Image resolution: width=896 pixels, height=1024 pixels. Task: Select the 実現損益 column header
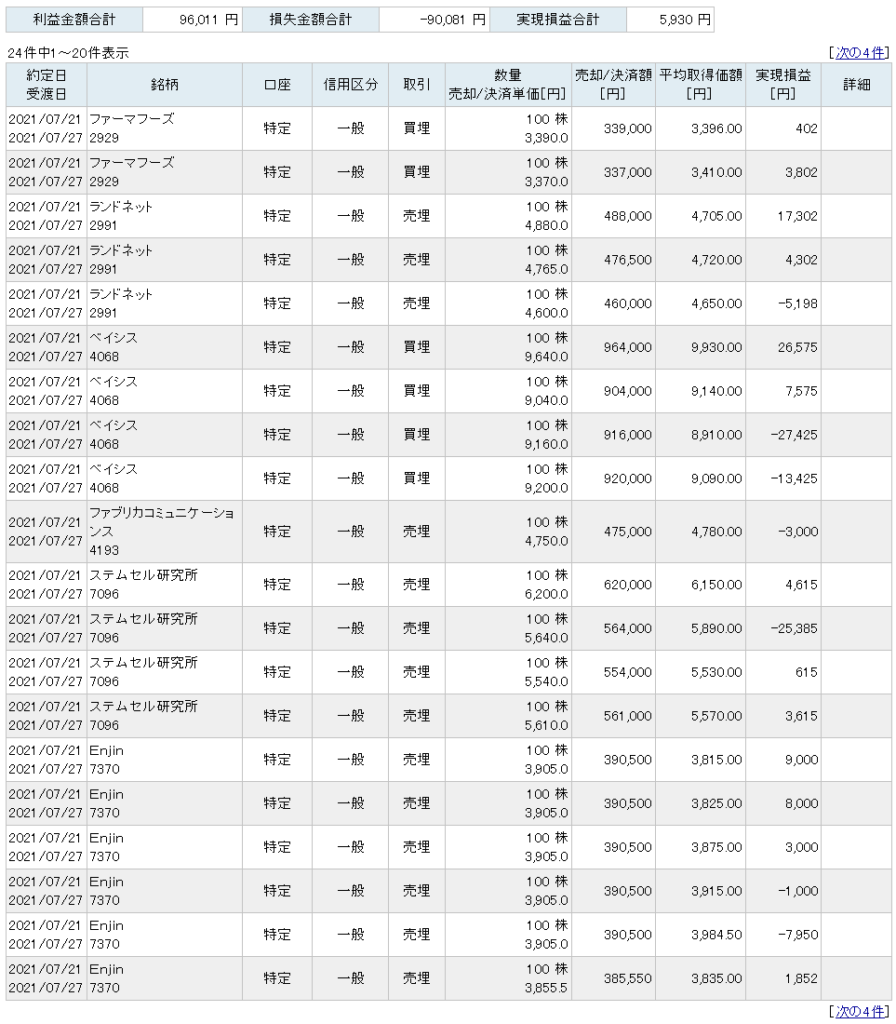[783, 85]
